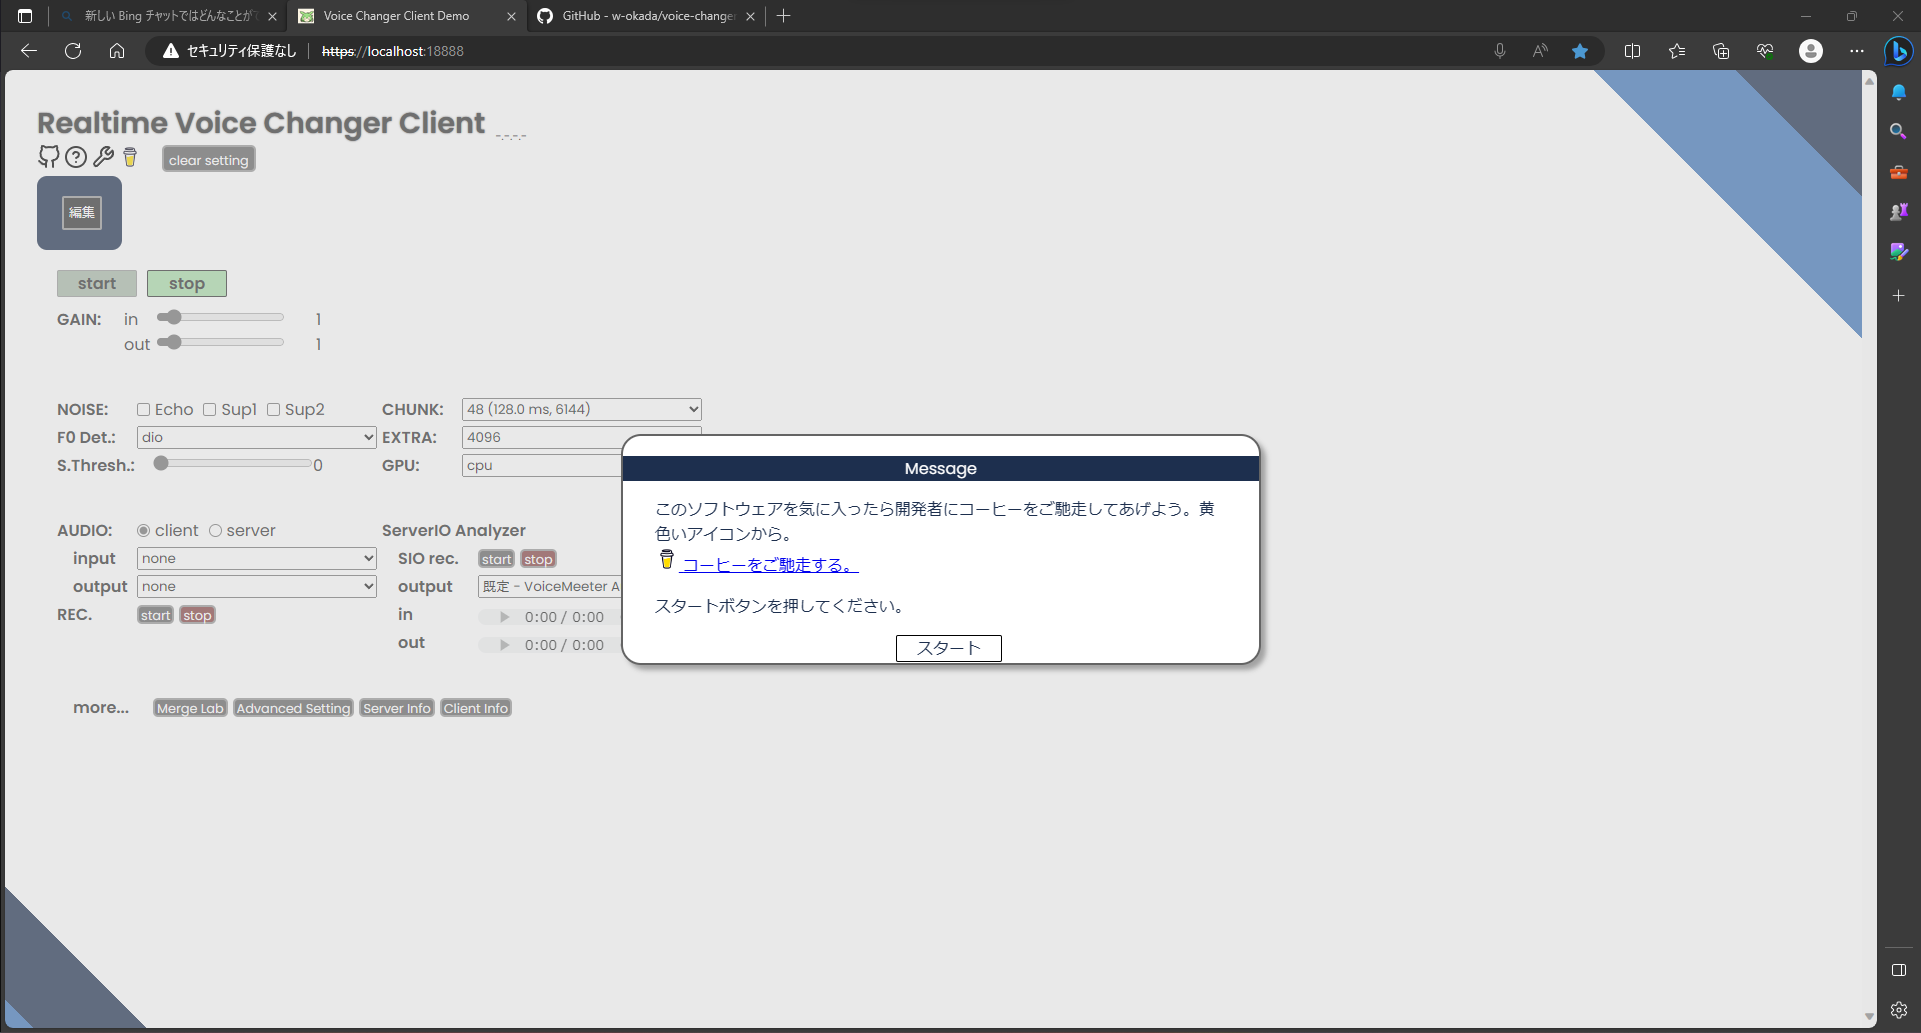Viewport: 1921px width, 1033px height.
Task: Open the F0 Det. dropdown showing dio
Action: [256, 437]
